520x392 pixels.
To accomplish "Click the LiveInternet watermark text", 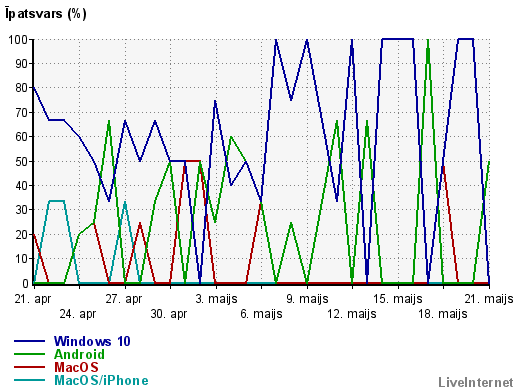I will [476, 382].
